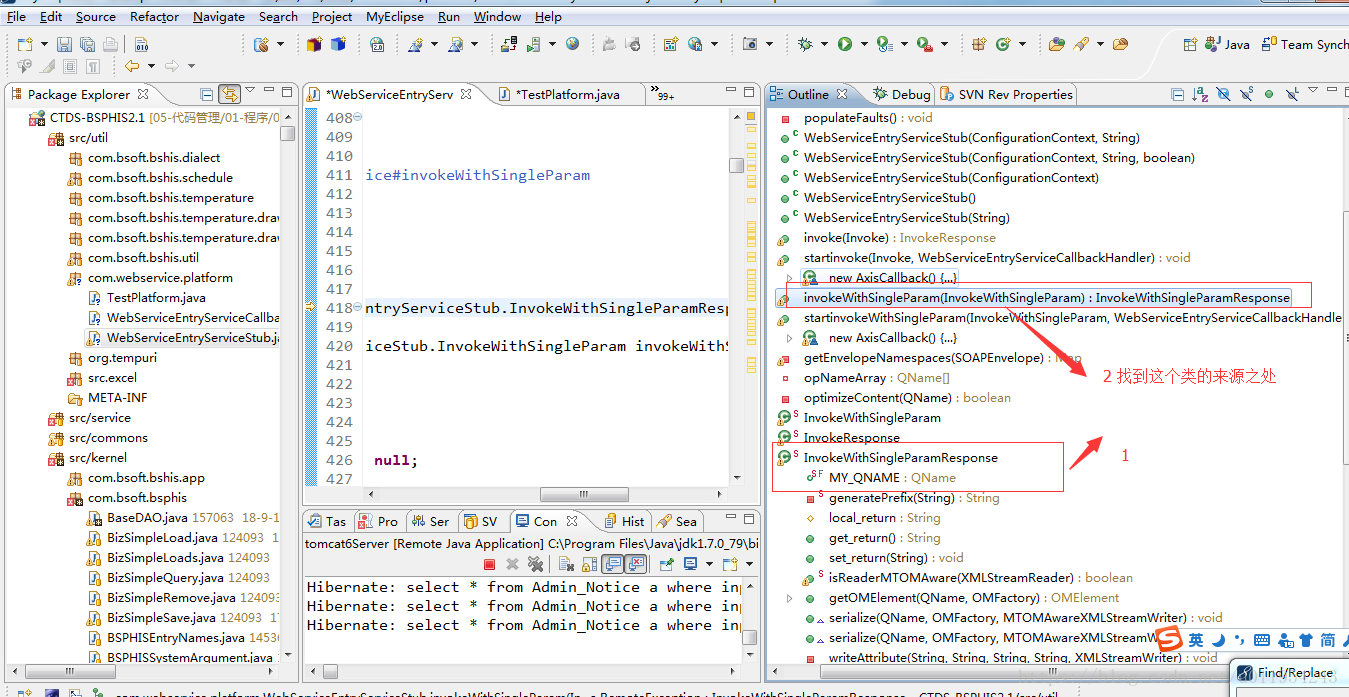
Task: Switch to the TestPlatform.java editor tab
Action: 572,94
